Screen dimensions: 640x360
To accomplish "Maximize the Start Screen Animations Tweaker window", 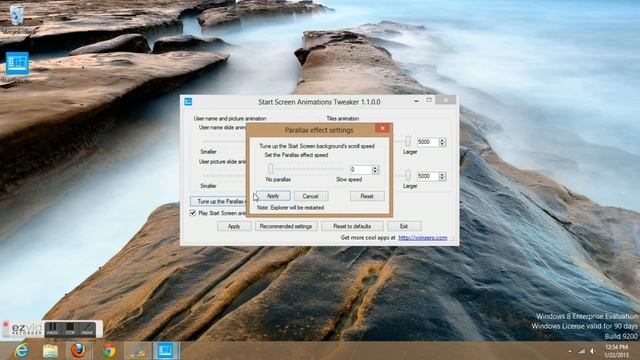I will click(429, 100).
